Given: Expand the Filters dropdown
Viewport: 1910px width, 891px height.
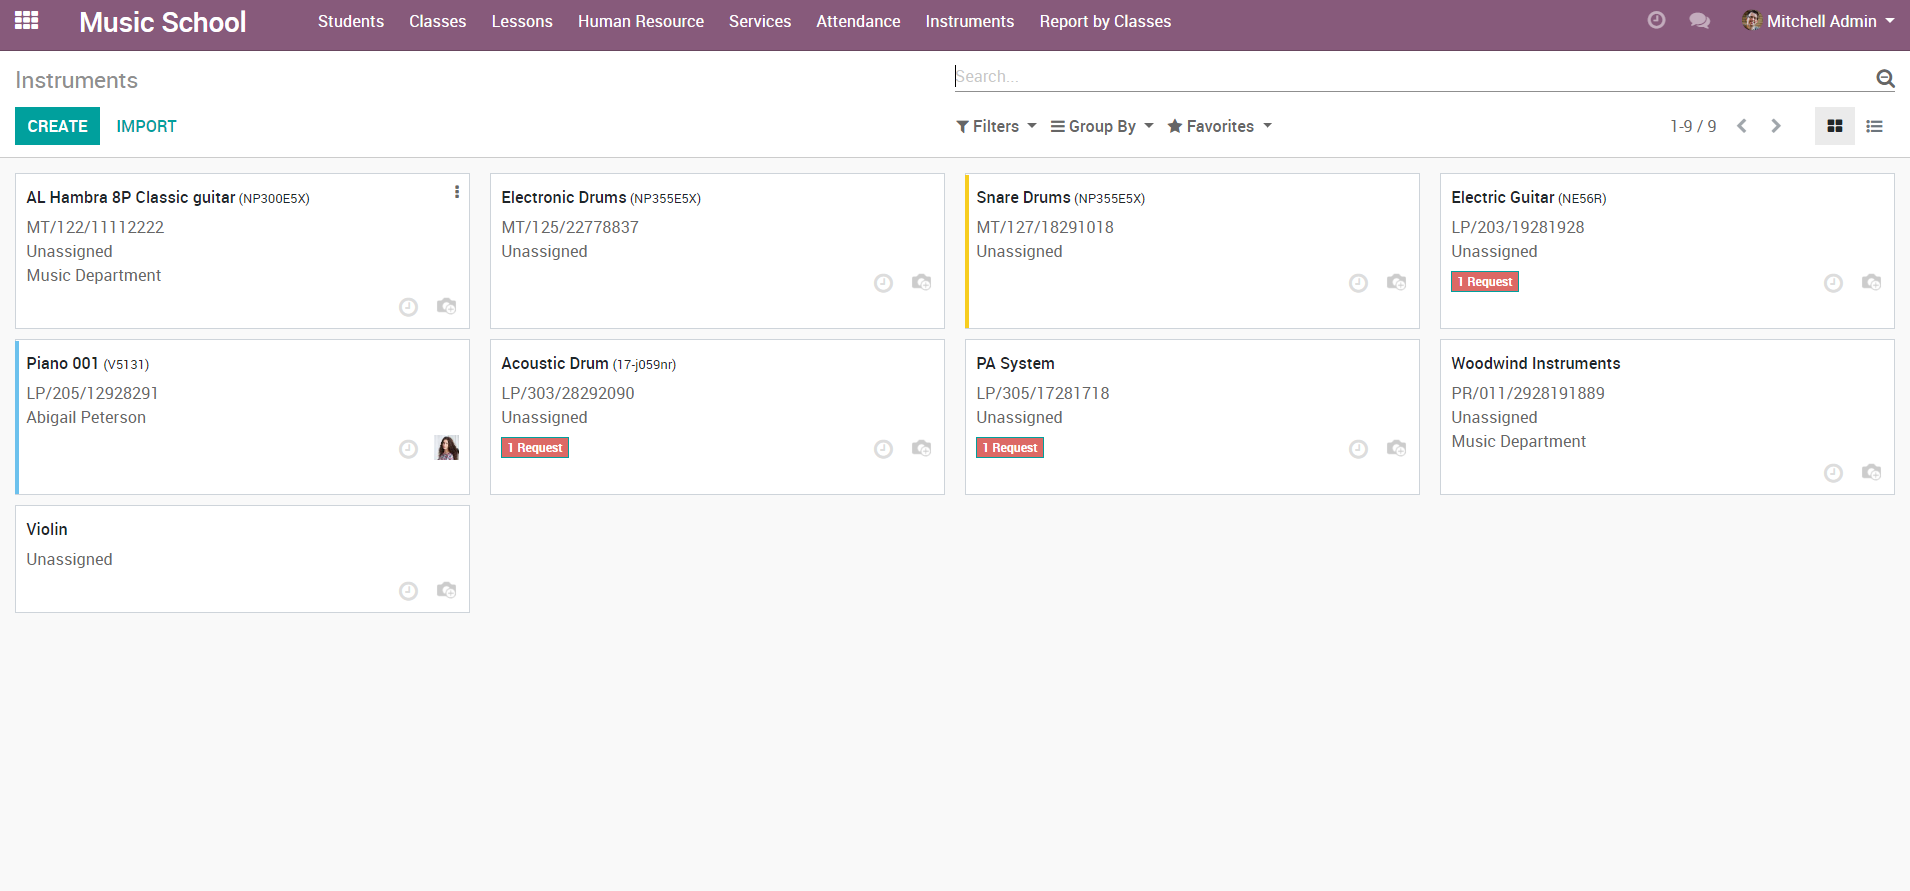Looking at the screenshot, I should tap(996, 126).
